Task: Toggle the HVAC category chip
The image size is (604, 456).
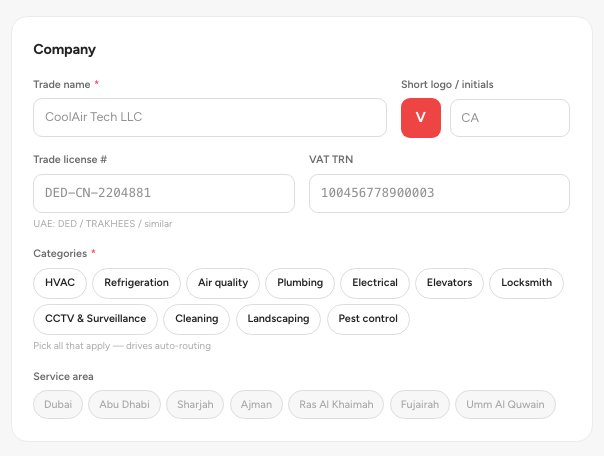Action: pyautogui.click(x=60, y=283)
